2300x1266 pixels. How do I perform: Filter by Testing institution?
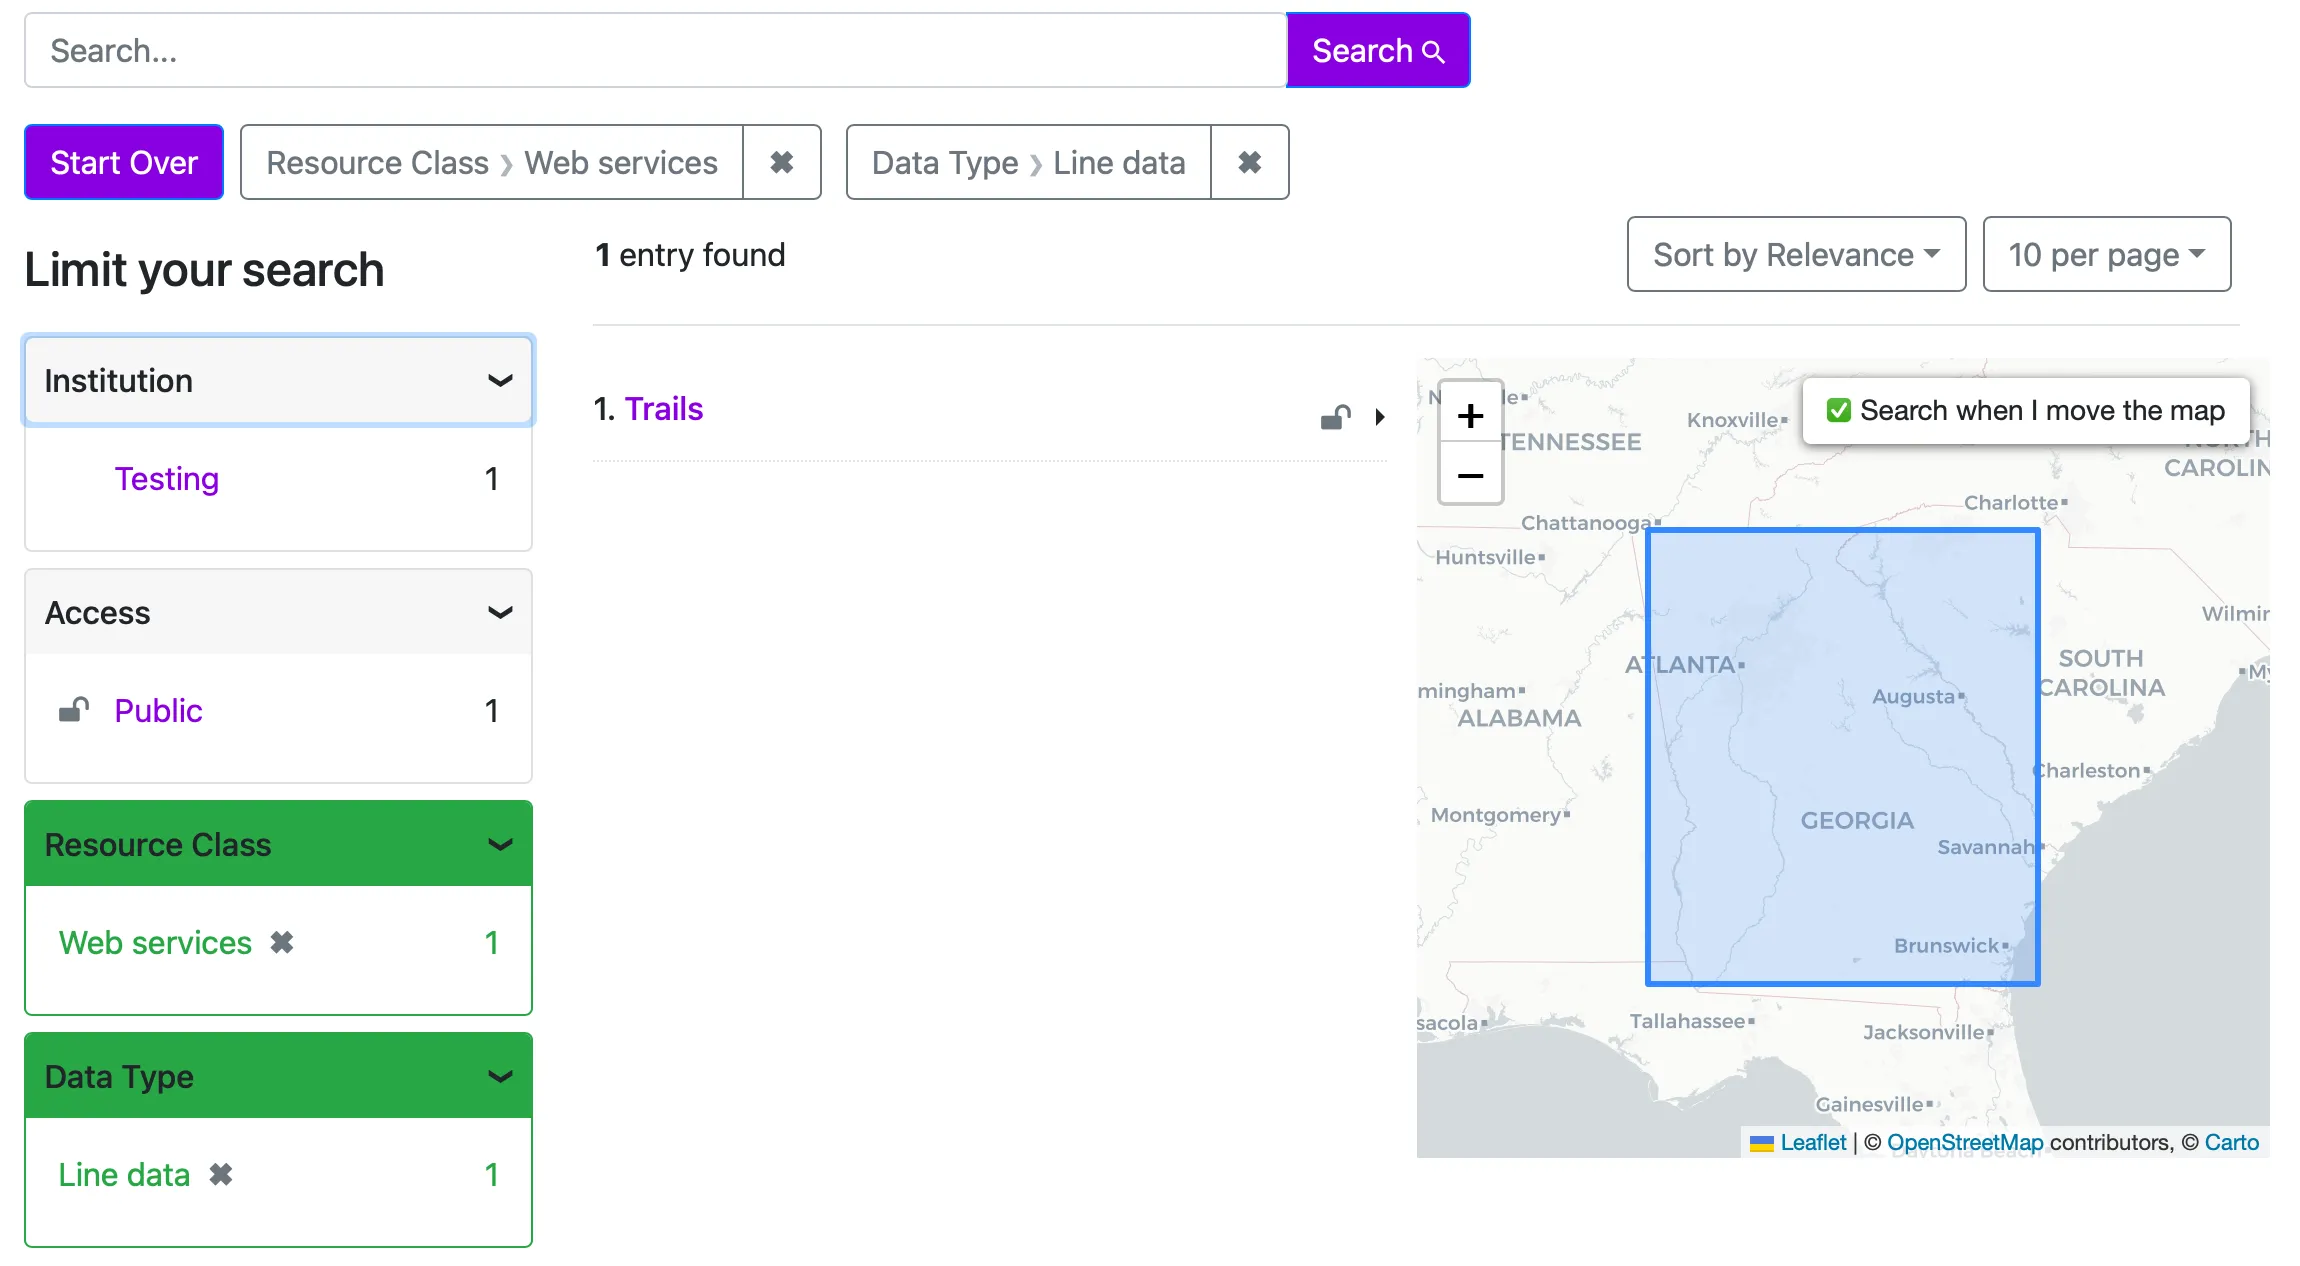coord(166,479)
